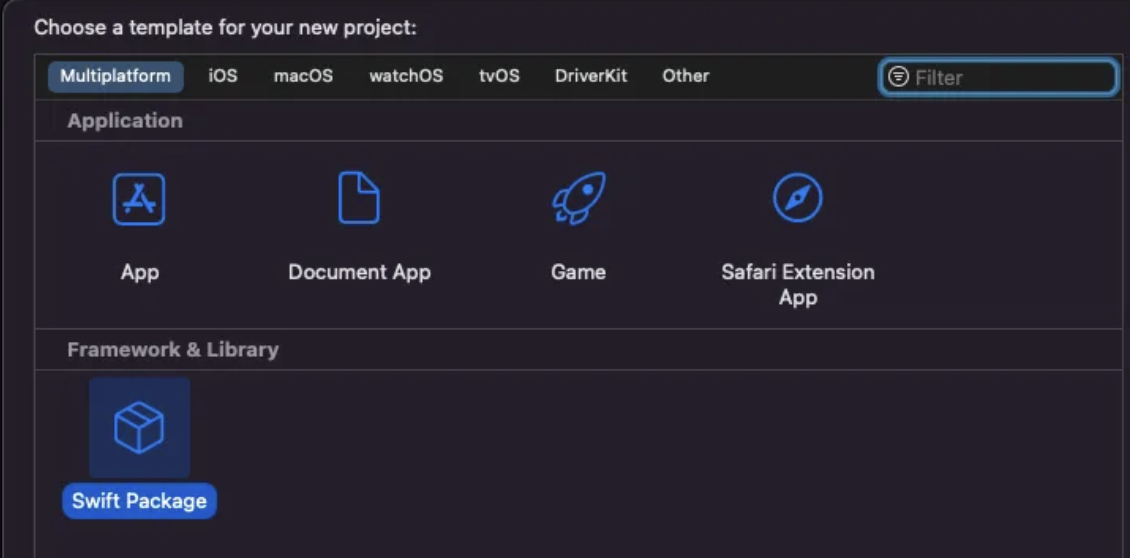Open the DriverKit tab
This screenshot has height=558, width=1130.
coord(591,76)
